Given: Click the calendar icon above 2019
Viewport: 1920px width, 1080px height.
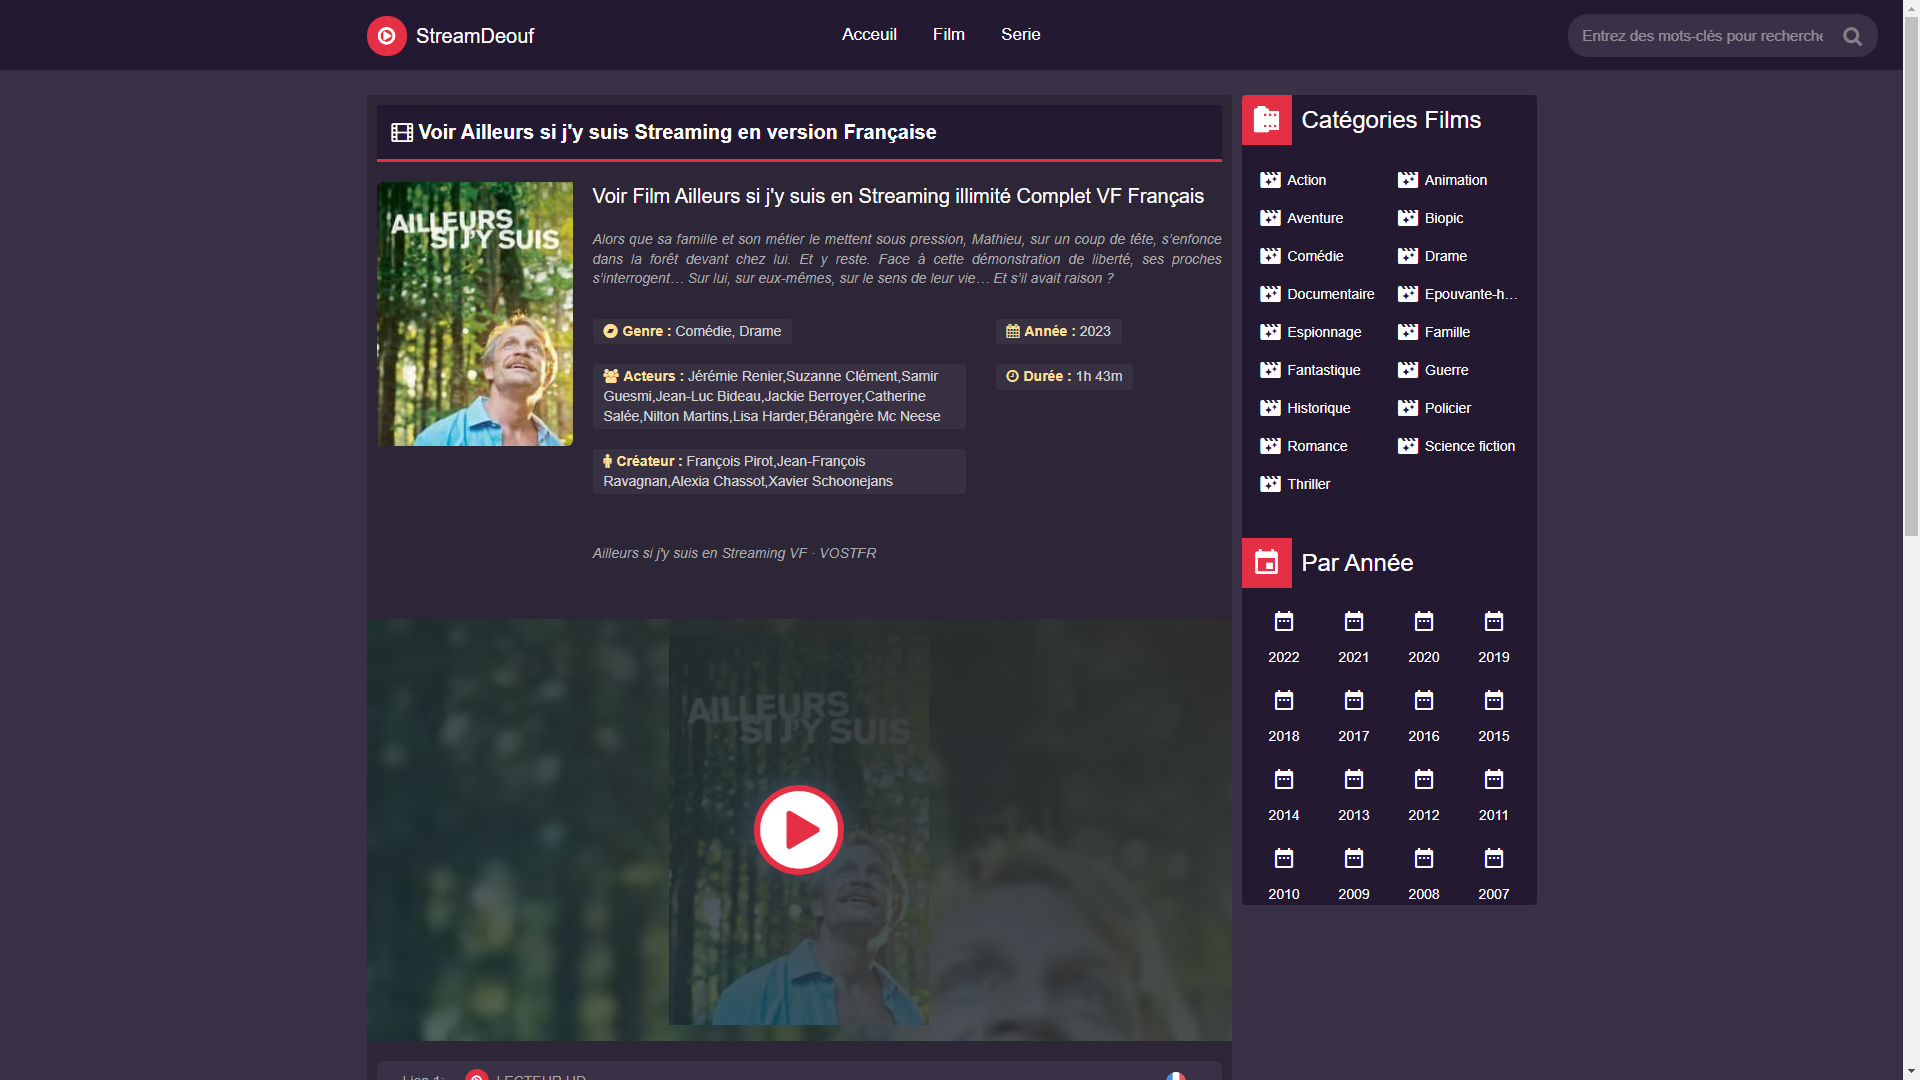Looking at the screenshot, I should (1494, 622).
